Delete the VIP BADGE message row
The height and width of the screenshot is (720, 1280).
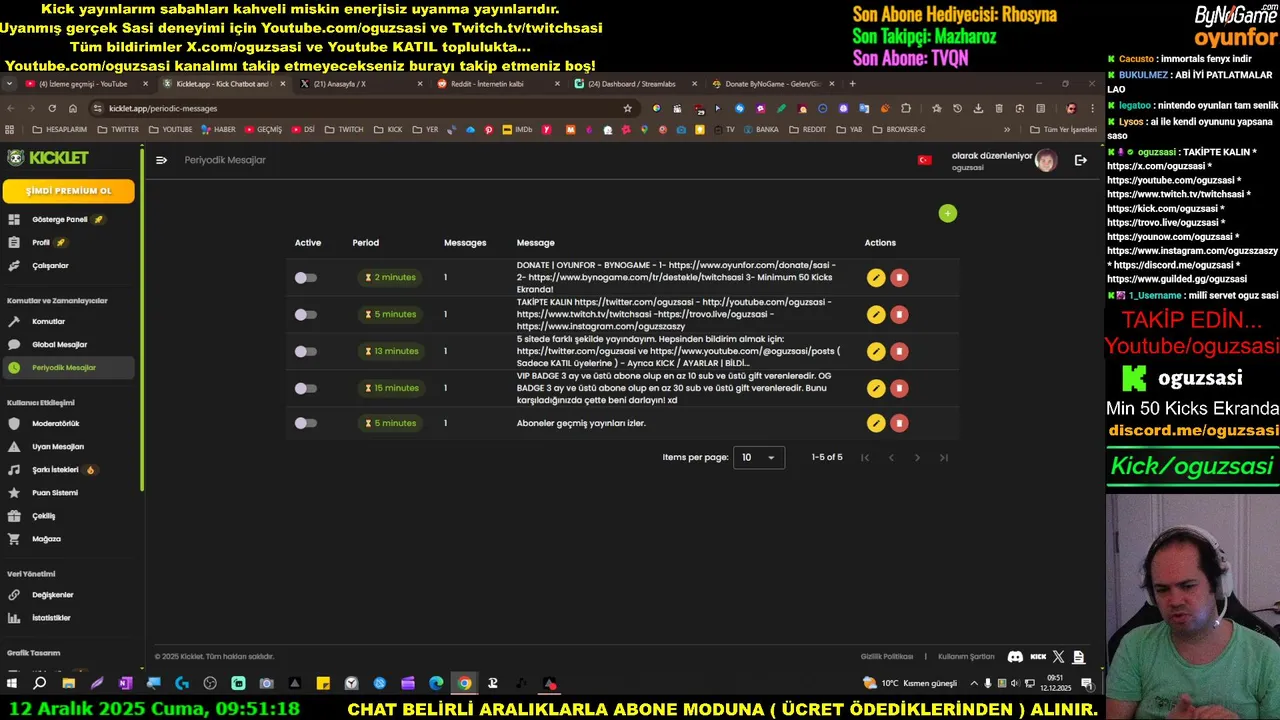tap(899, 388)
